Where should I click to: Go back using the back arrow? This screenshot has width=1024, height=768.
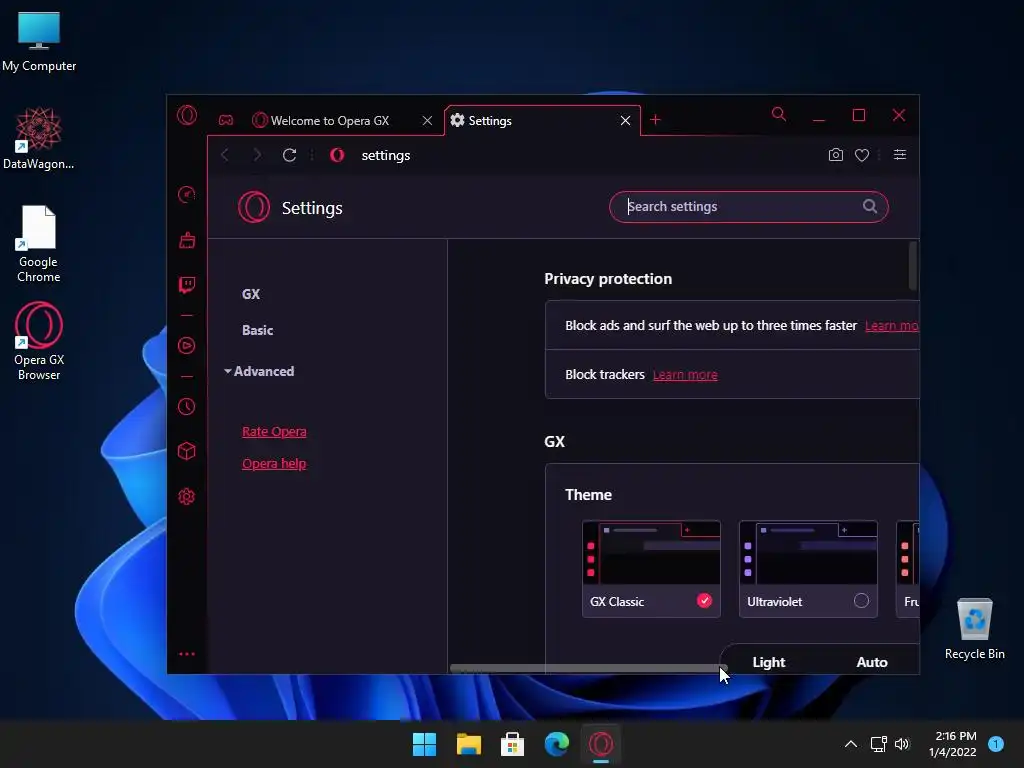[x=225, y=155]
